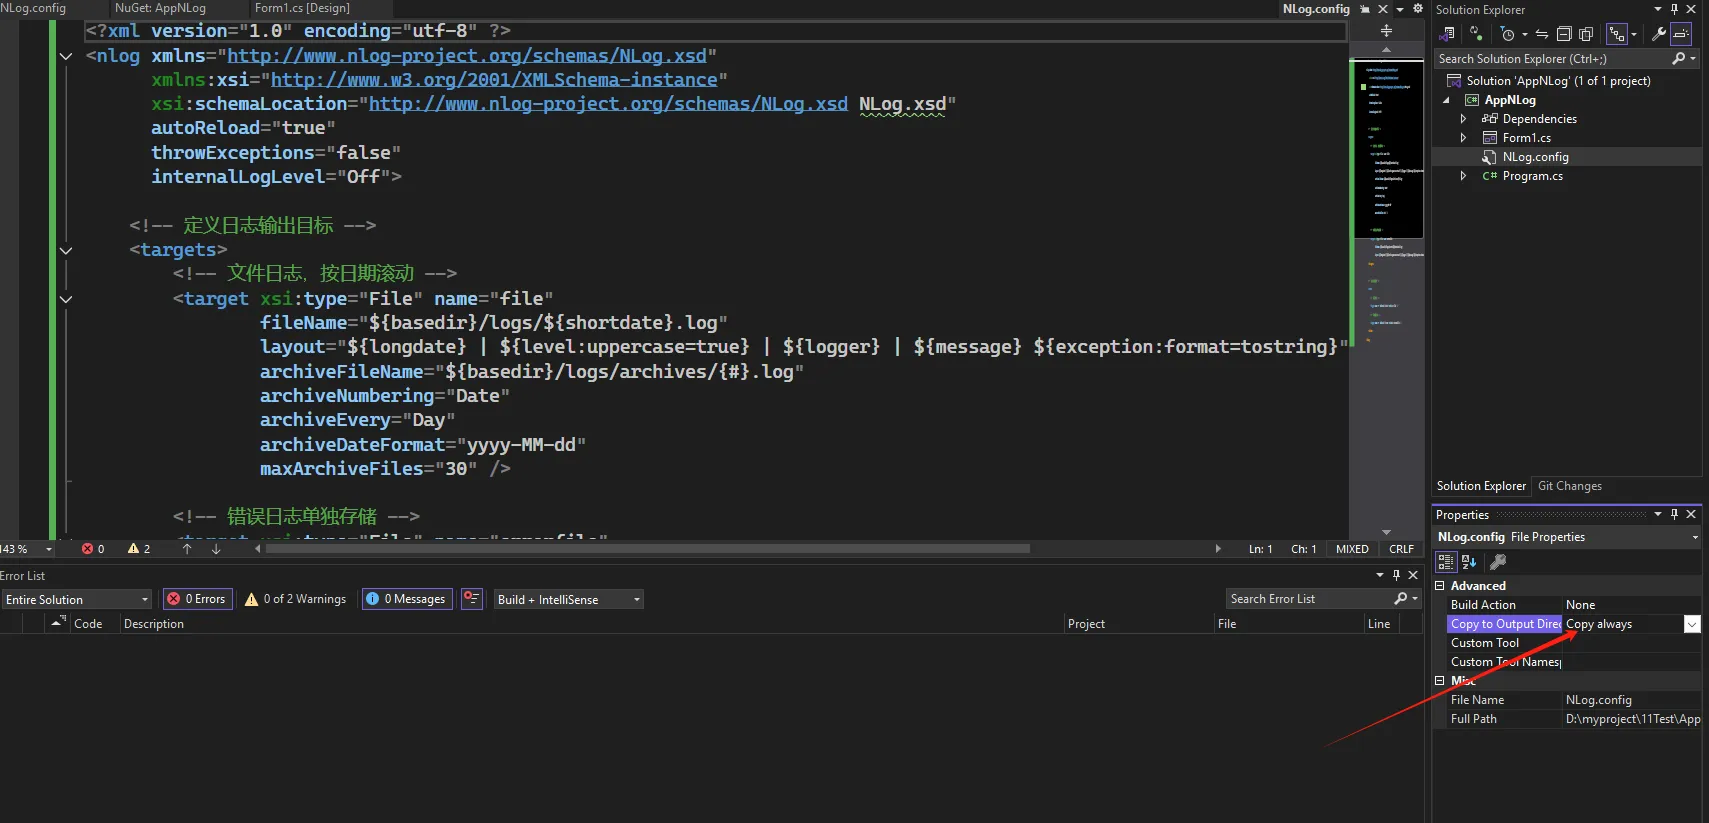Select NLog.config tab at far left
1709x823 pixels.
[33, 8]
